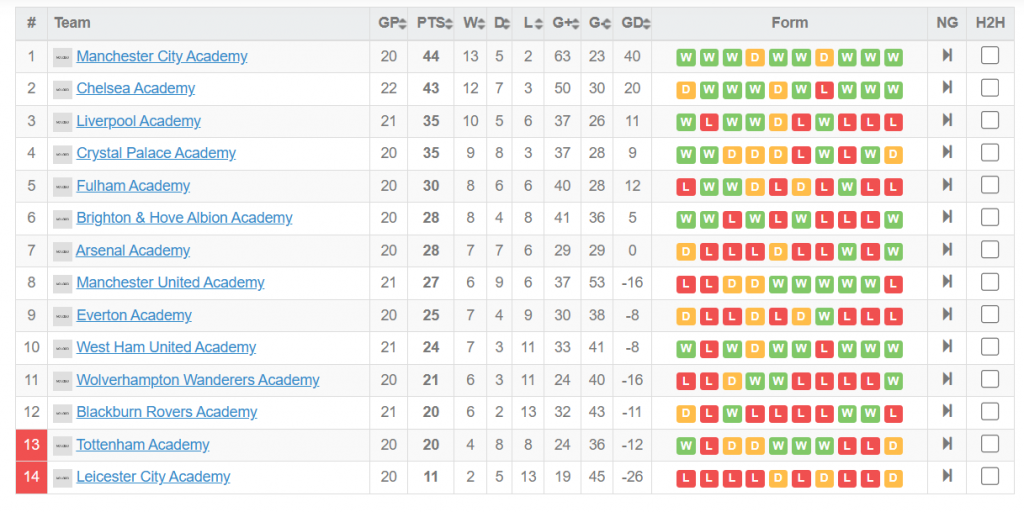The width and height of the screenshot is (1024, 512).
Task: Sort table by PTS column
Action: coord(433,22)
